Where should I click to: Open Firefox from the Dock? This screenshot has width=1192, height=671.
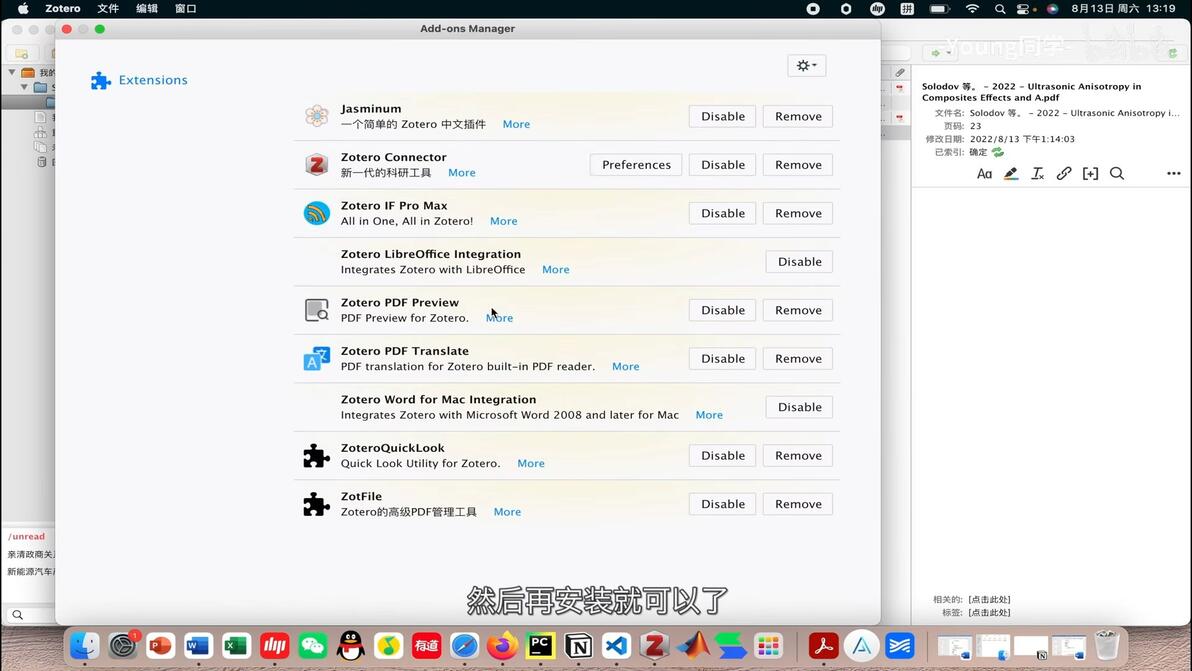point(502,646)
